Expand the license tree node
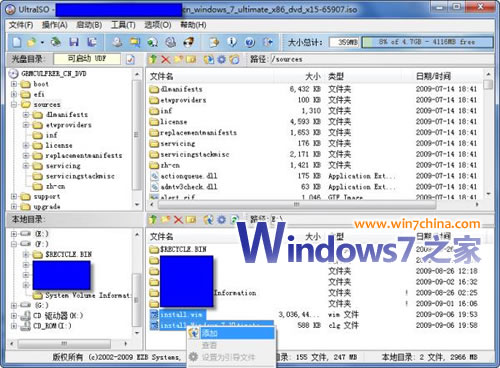The image size is (500, 368). point(26,145)
